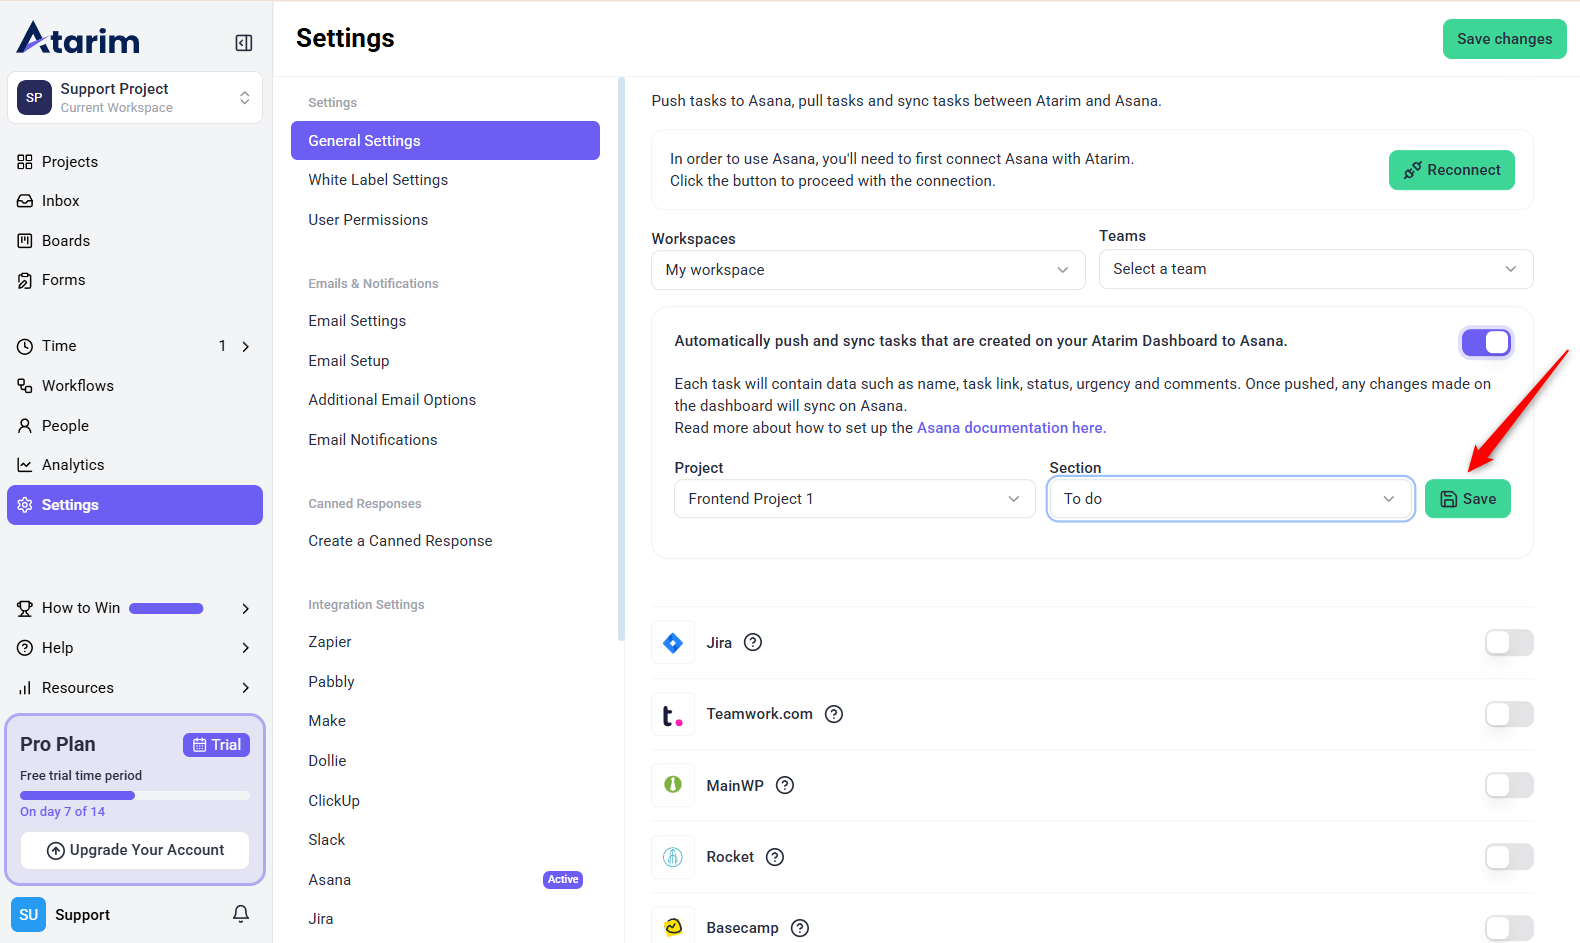Open the Workspaces dropdown
The height and width of the screenshot is (943, 1580).
[x=867, y=270]
